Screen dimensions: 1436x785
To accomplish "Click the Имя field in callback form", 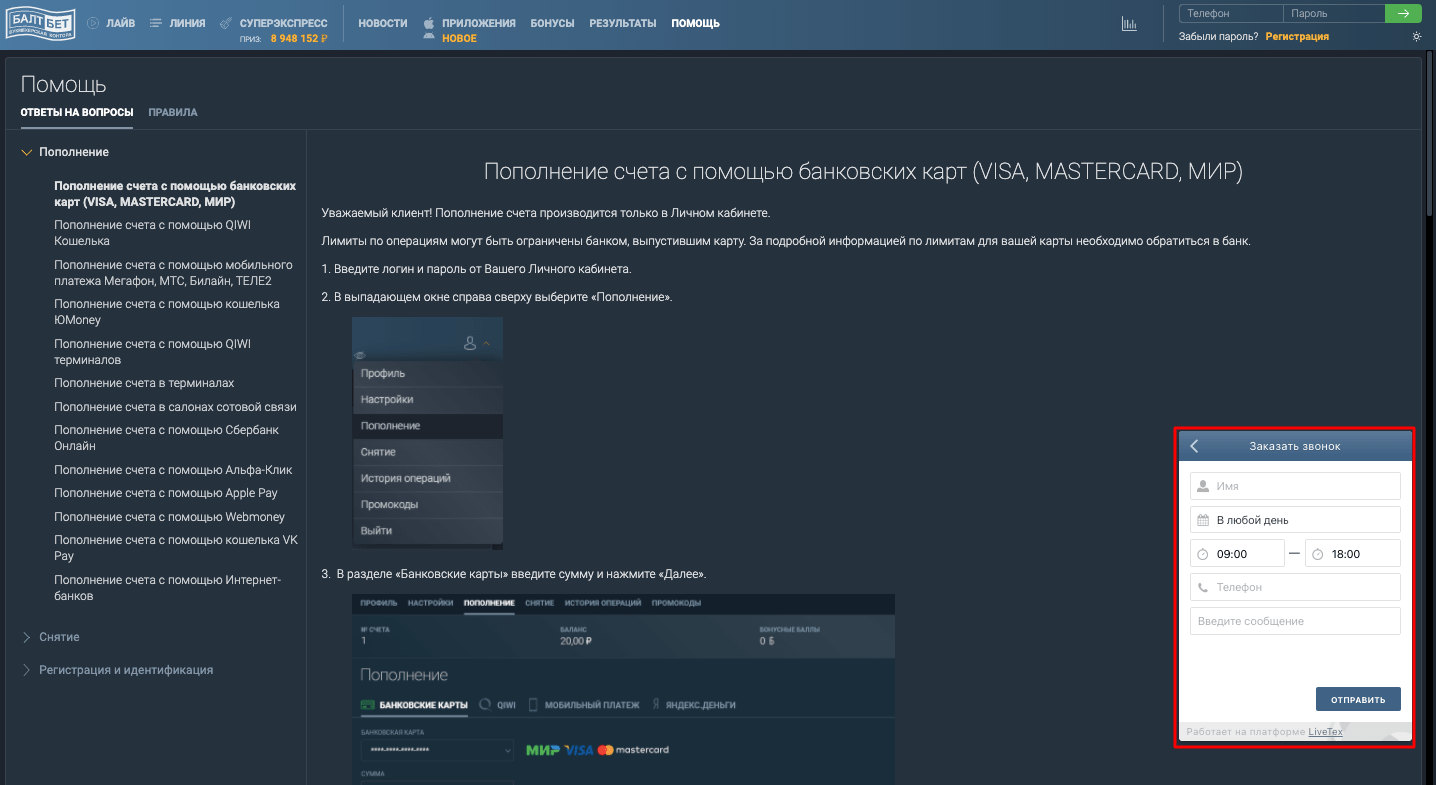I will point(1295,486).
